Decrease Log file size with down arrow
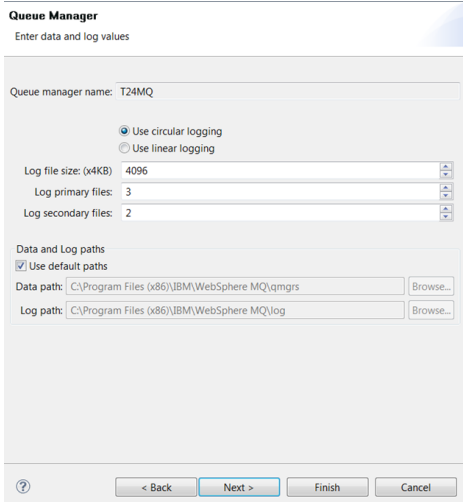The height and width of the screenshot is (502, 468). [446, 174]
